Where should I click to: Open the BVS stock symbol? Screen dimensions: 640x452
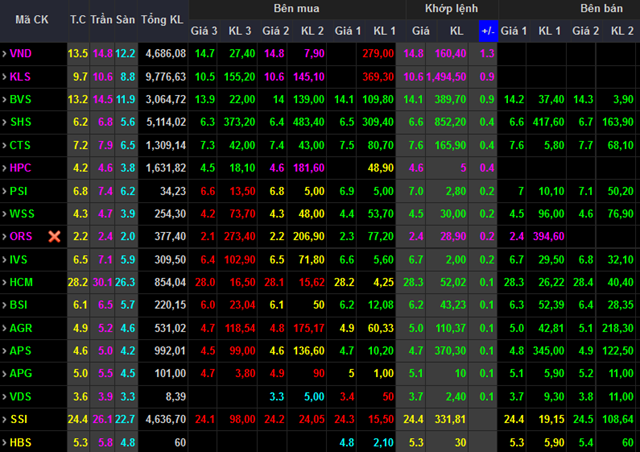pyautogui.click(x=20, y=99)
